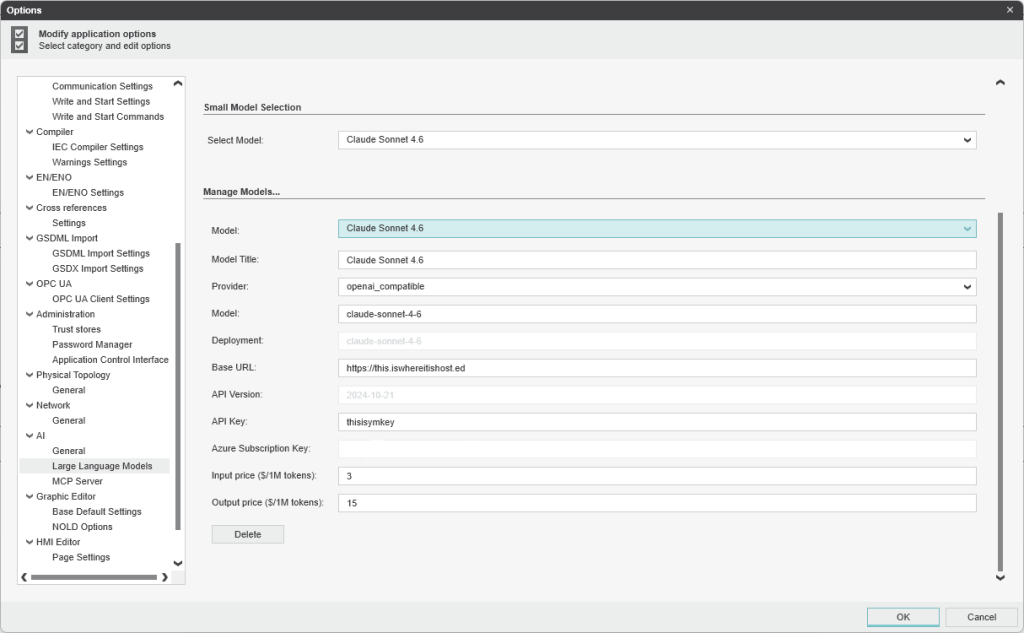Open the Select Model dropdown
Image resolution: width=1024 pixels, height=633 pixels.
pyautogui.click(x=657, y=140)
